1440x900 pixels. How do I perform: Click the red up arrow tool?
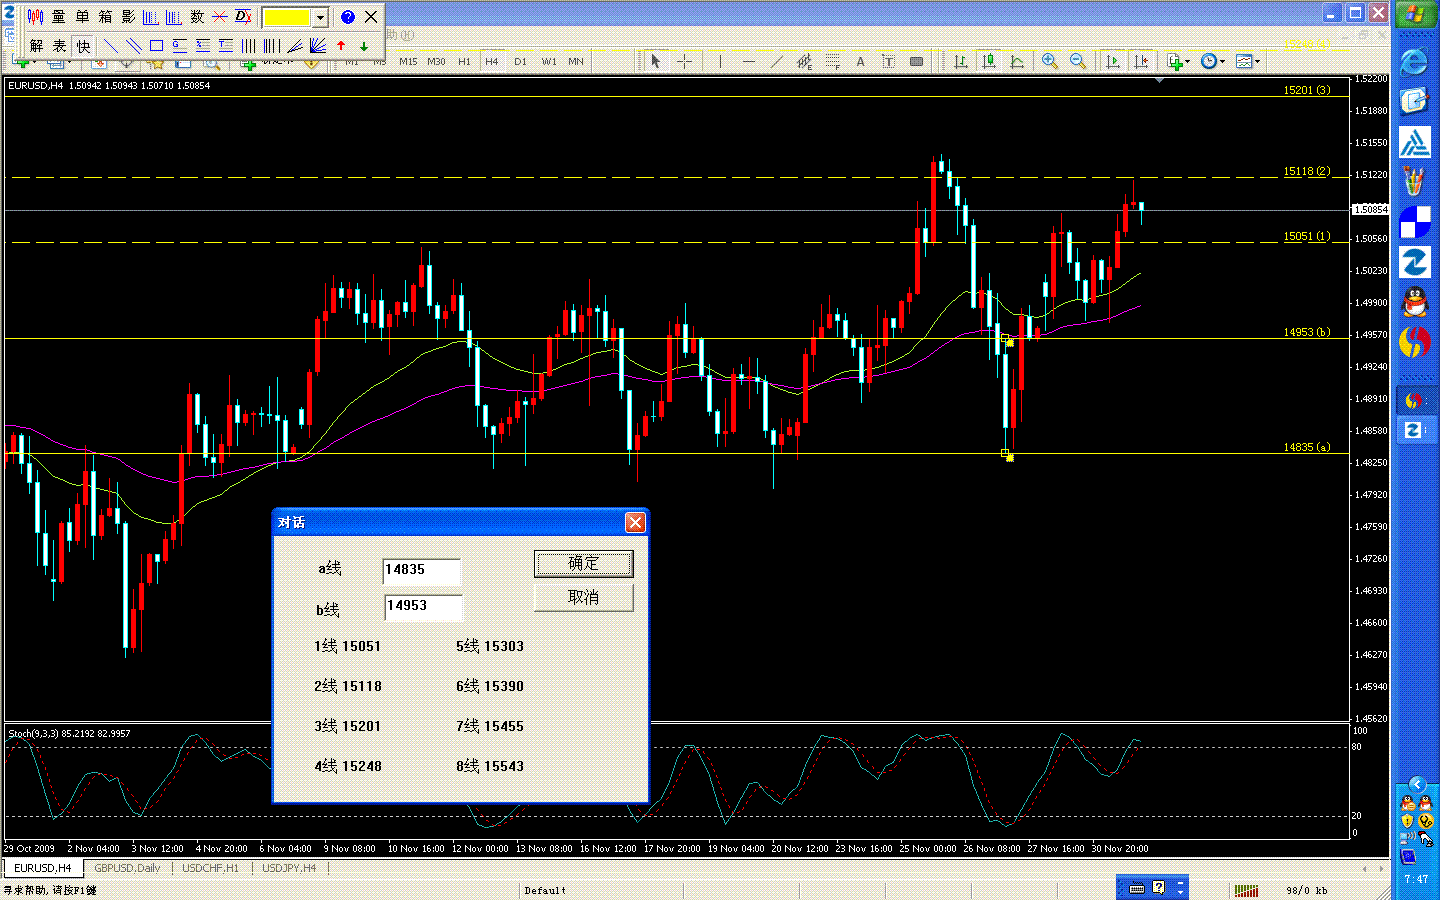point(341,46)
